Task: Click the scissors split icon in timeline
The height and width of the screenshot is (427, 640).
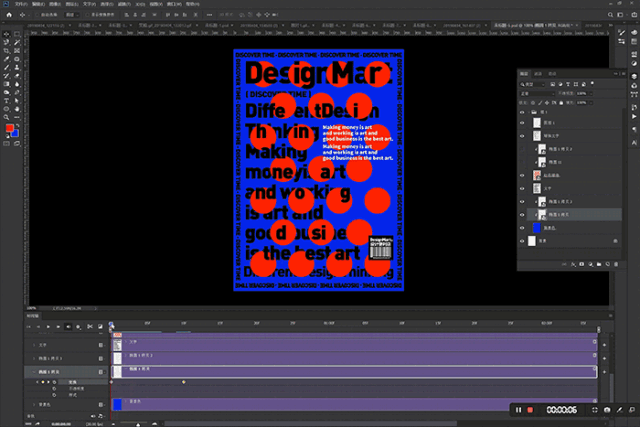Action: click(89, 326)
